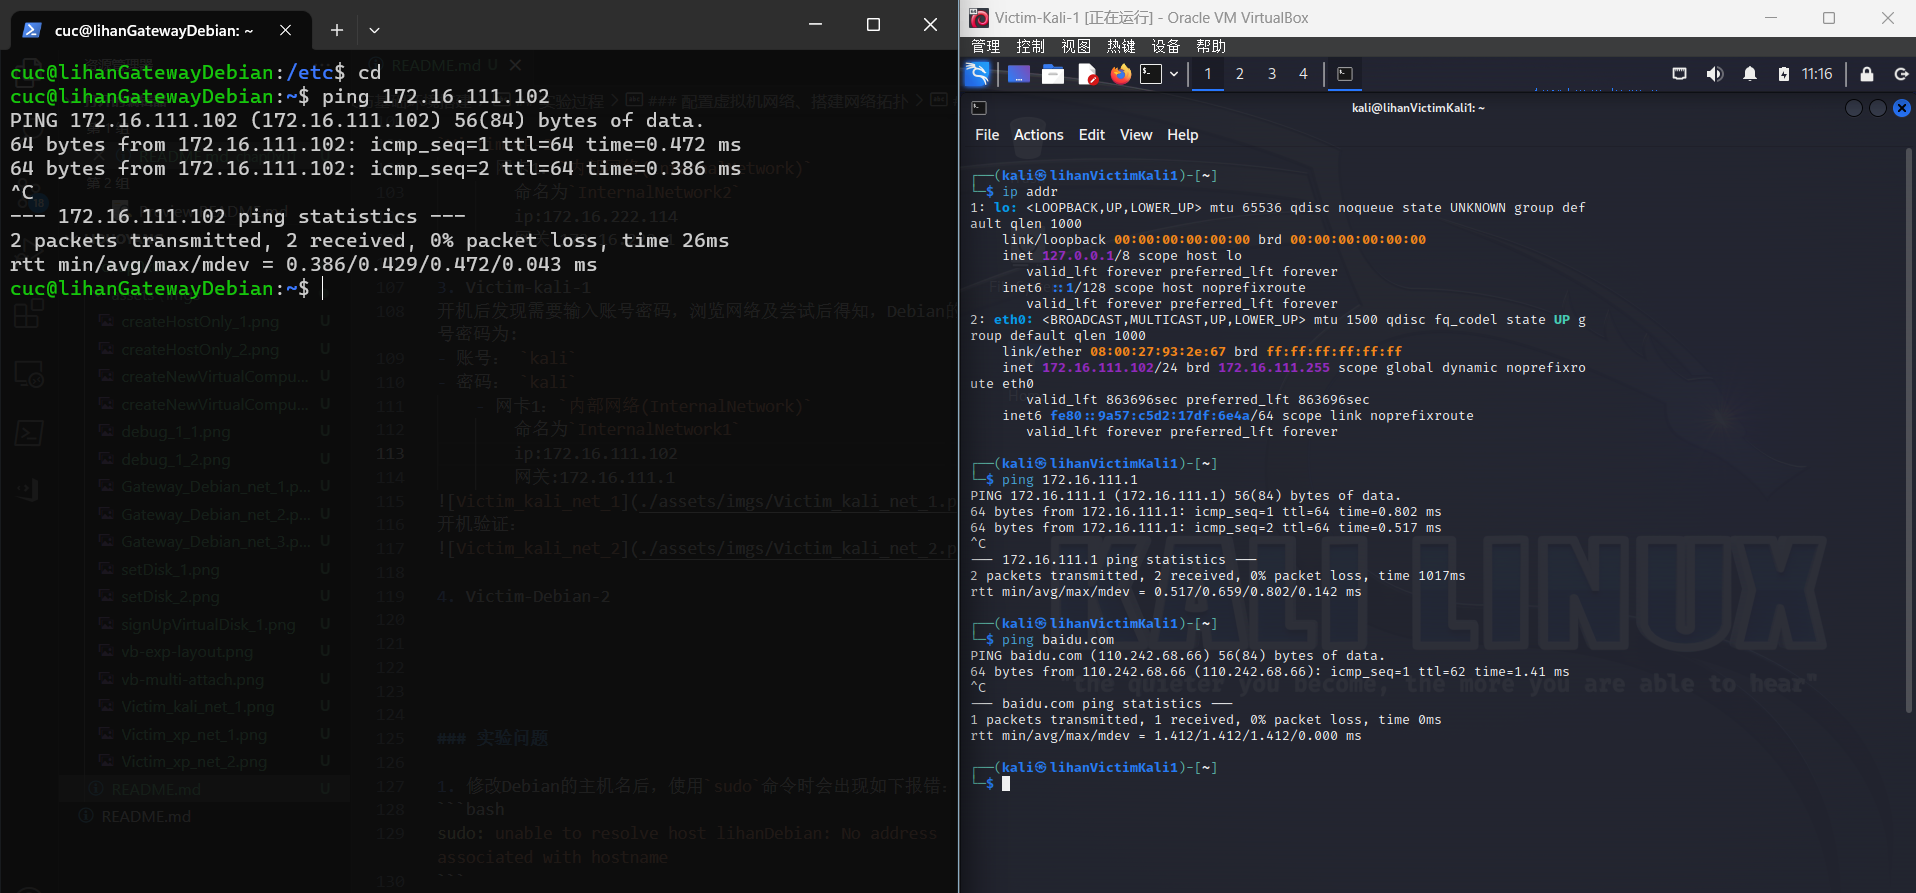Open the Kali applications menu icon
1916x893 pixels.
[x=977, y=74]
